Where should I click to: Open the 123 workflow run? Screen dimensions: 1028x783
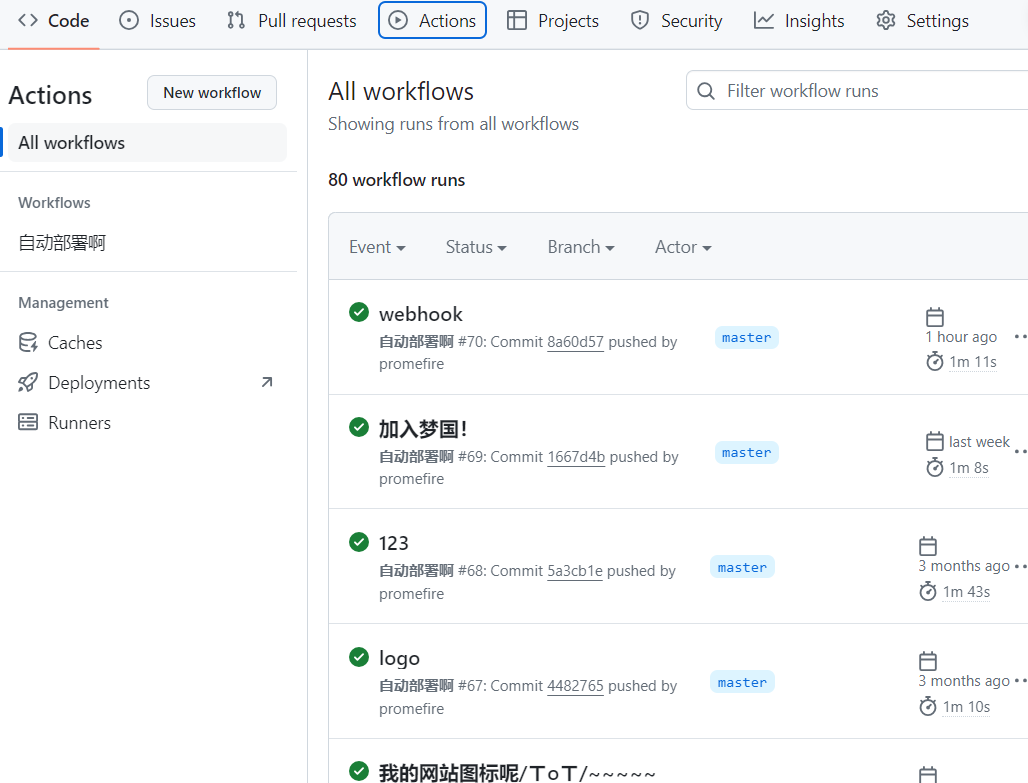pos(393,543)
